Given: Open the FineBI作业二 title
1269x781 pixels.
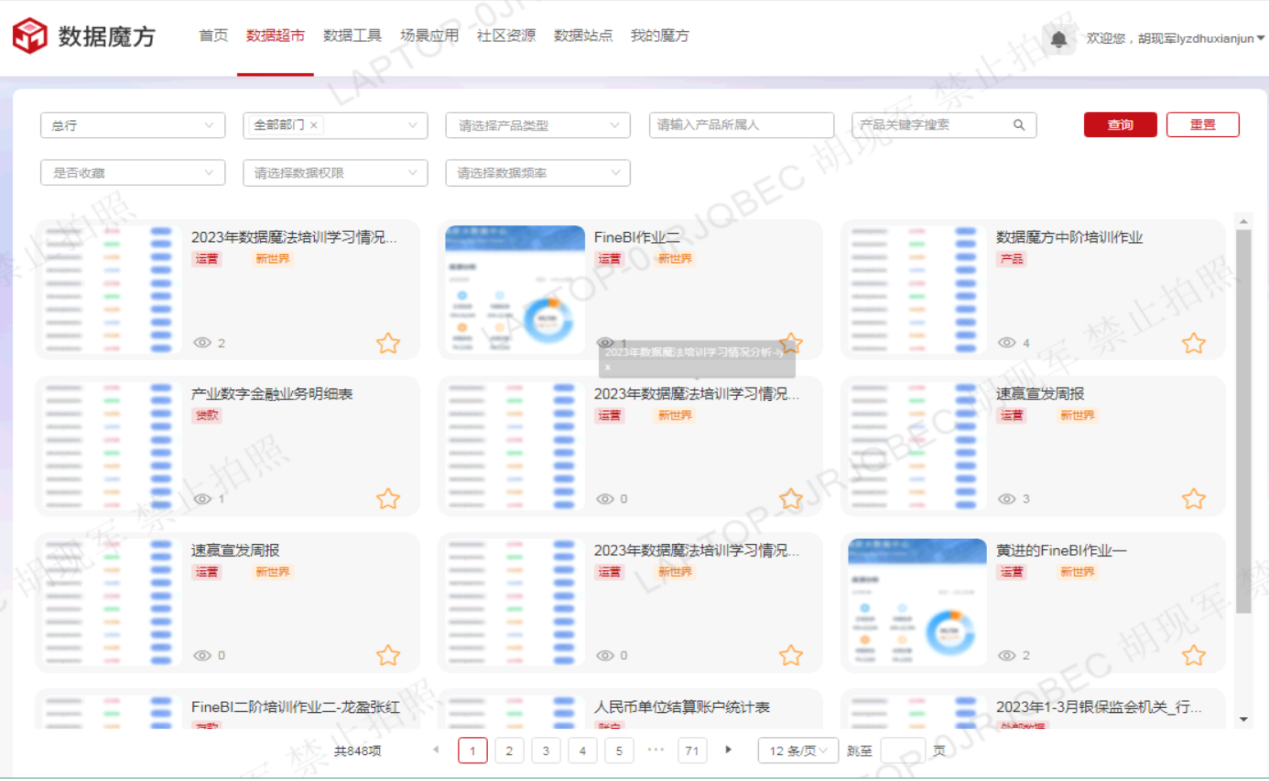Looking at the screenshot, I should click(x=637, y=237).
